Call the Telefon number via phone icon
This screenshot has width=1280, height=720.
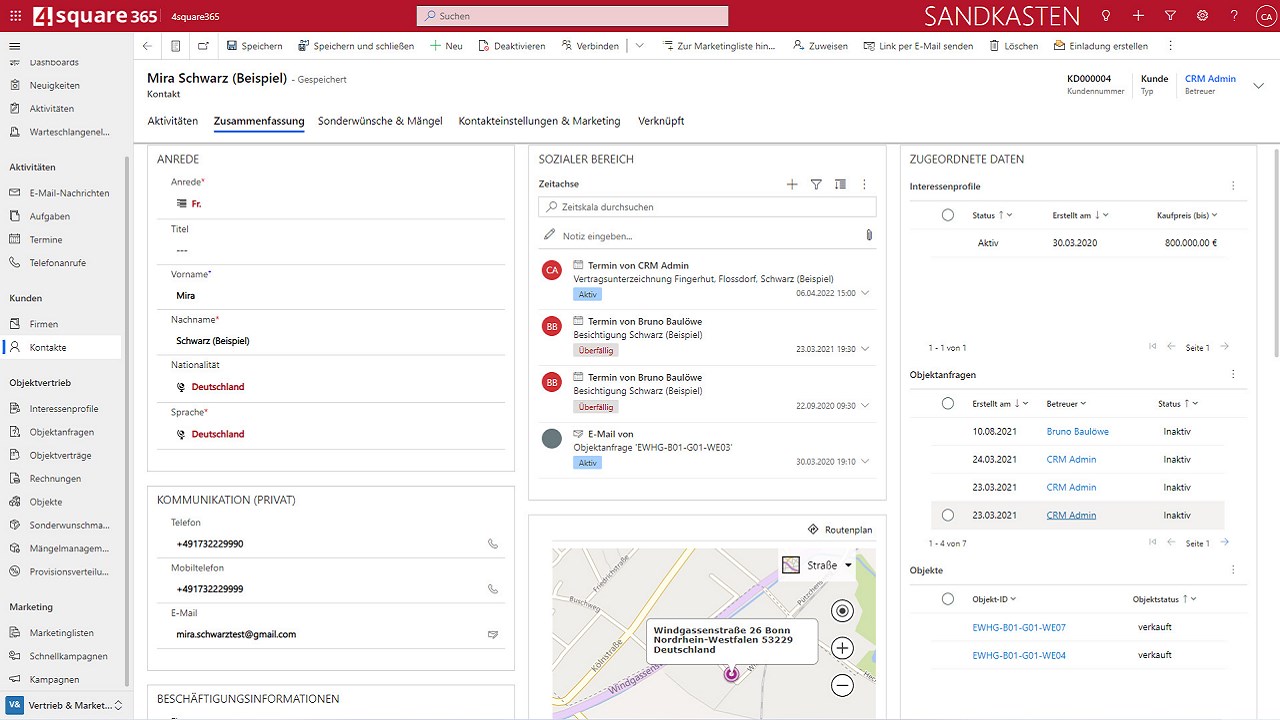point(492,544)
